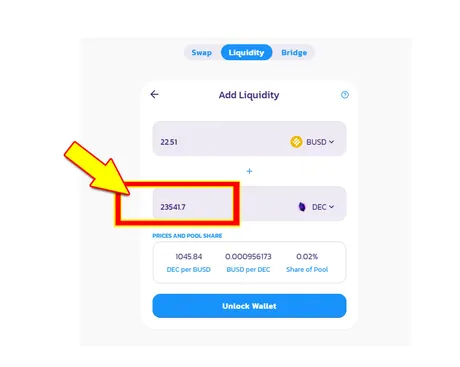Click the Prices and Pool Share label
460x367 pixels.
pyautogui.click(x=187, y=236)
